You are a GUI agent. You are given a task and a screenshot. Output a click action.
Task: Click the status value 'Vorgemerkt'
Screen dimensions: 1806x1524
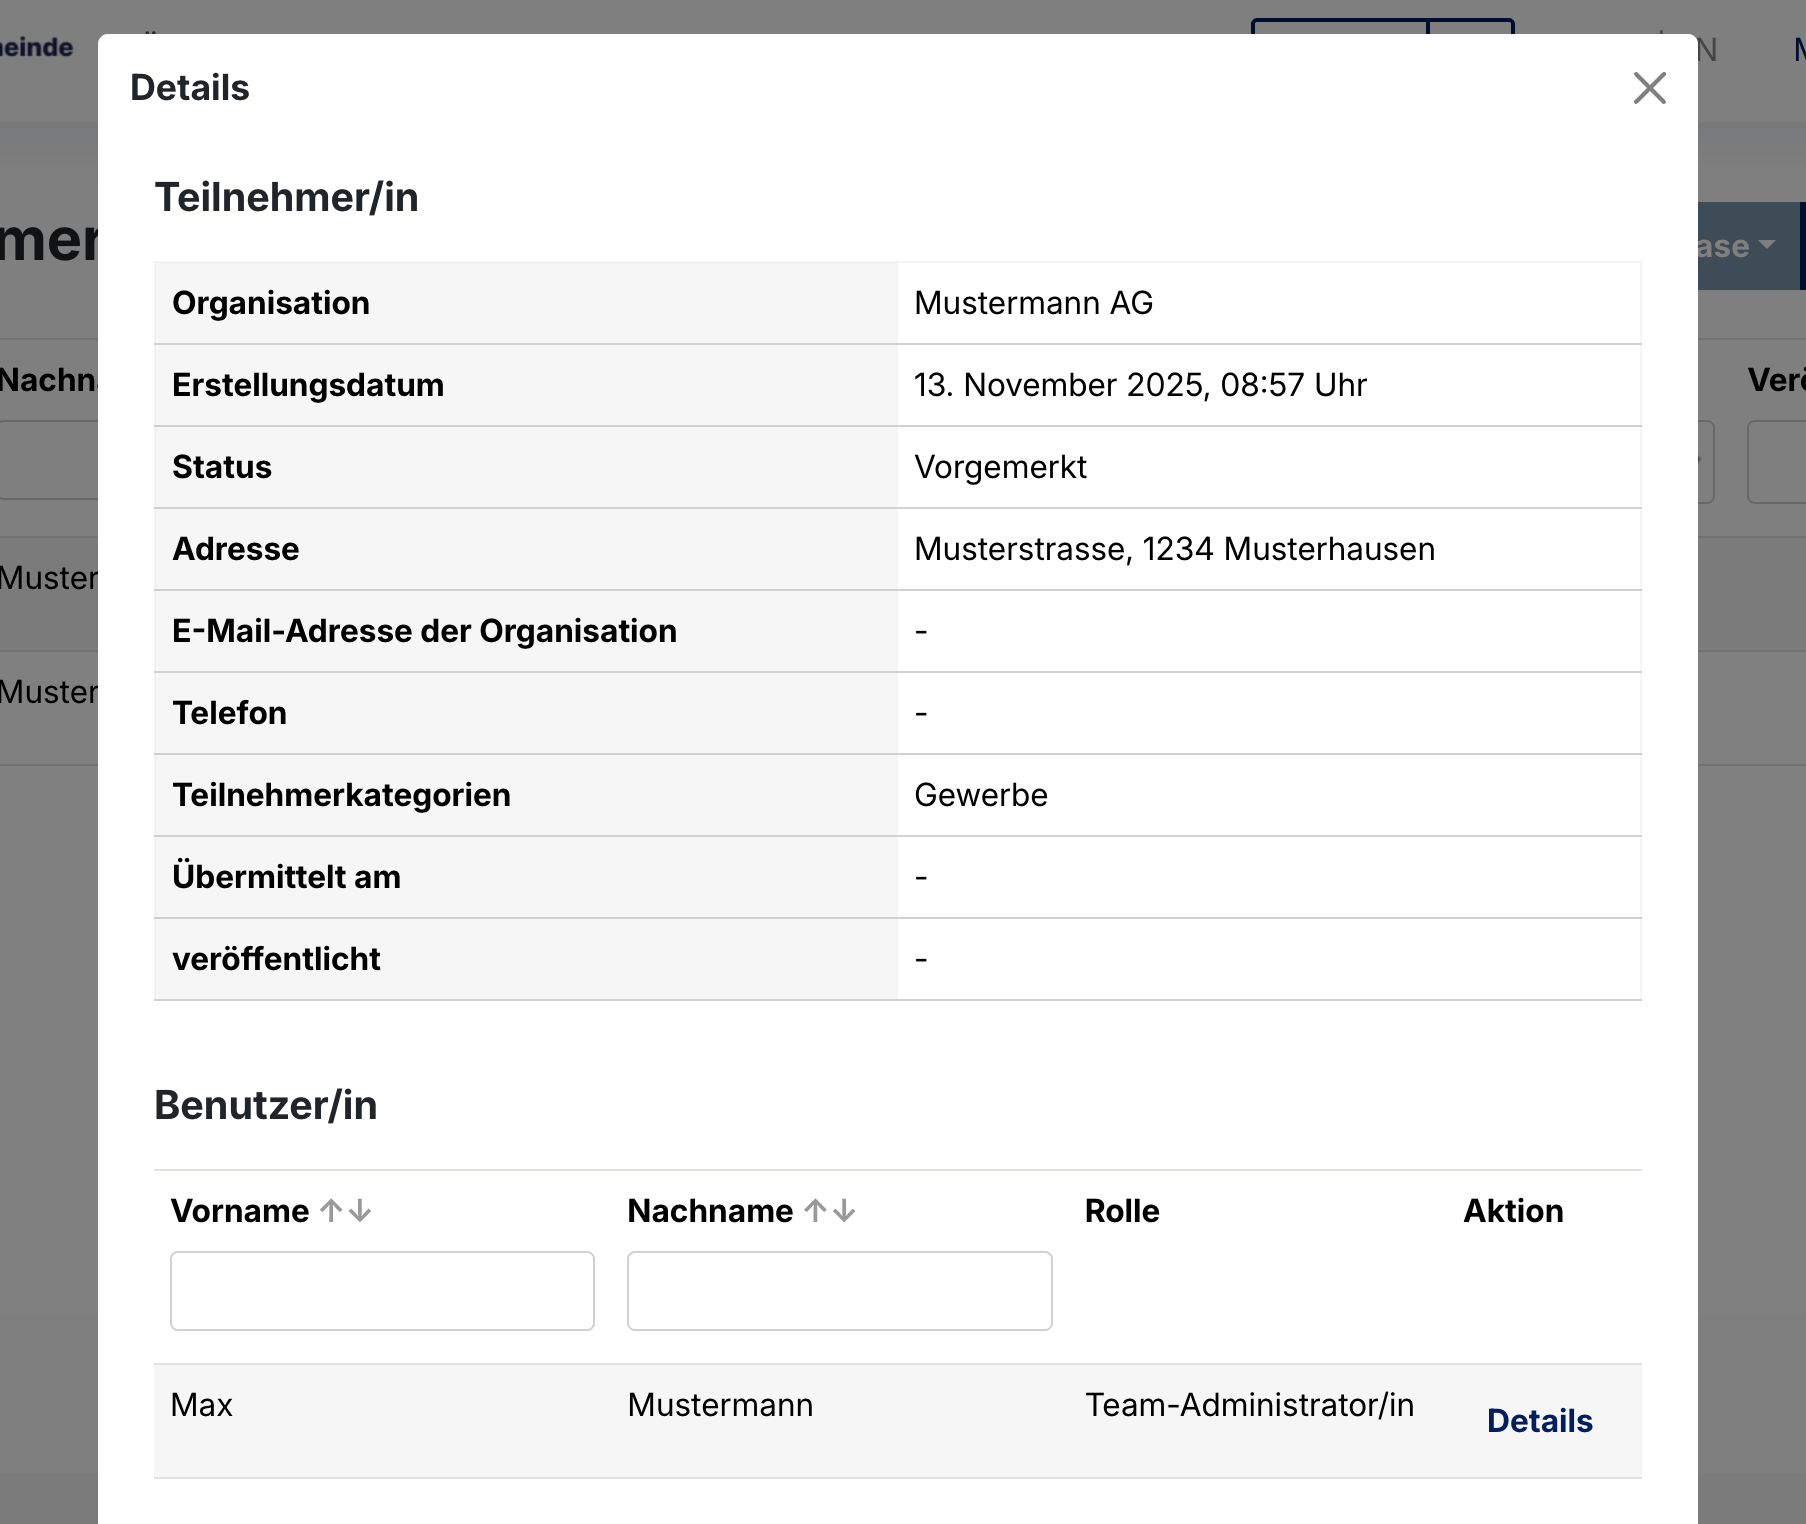tap(1000, 467)
